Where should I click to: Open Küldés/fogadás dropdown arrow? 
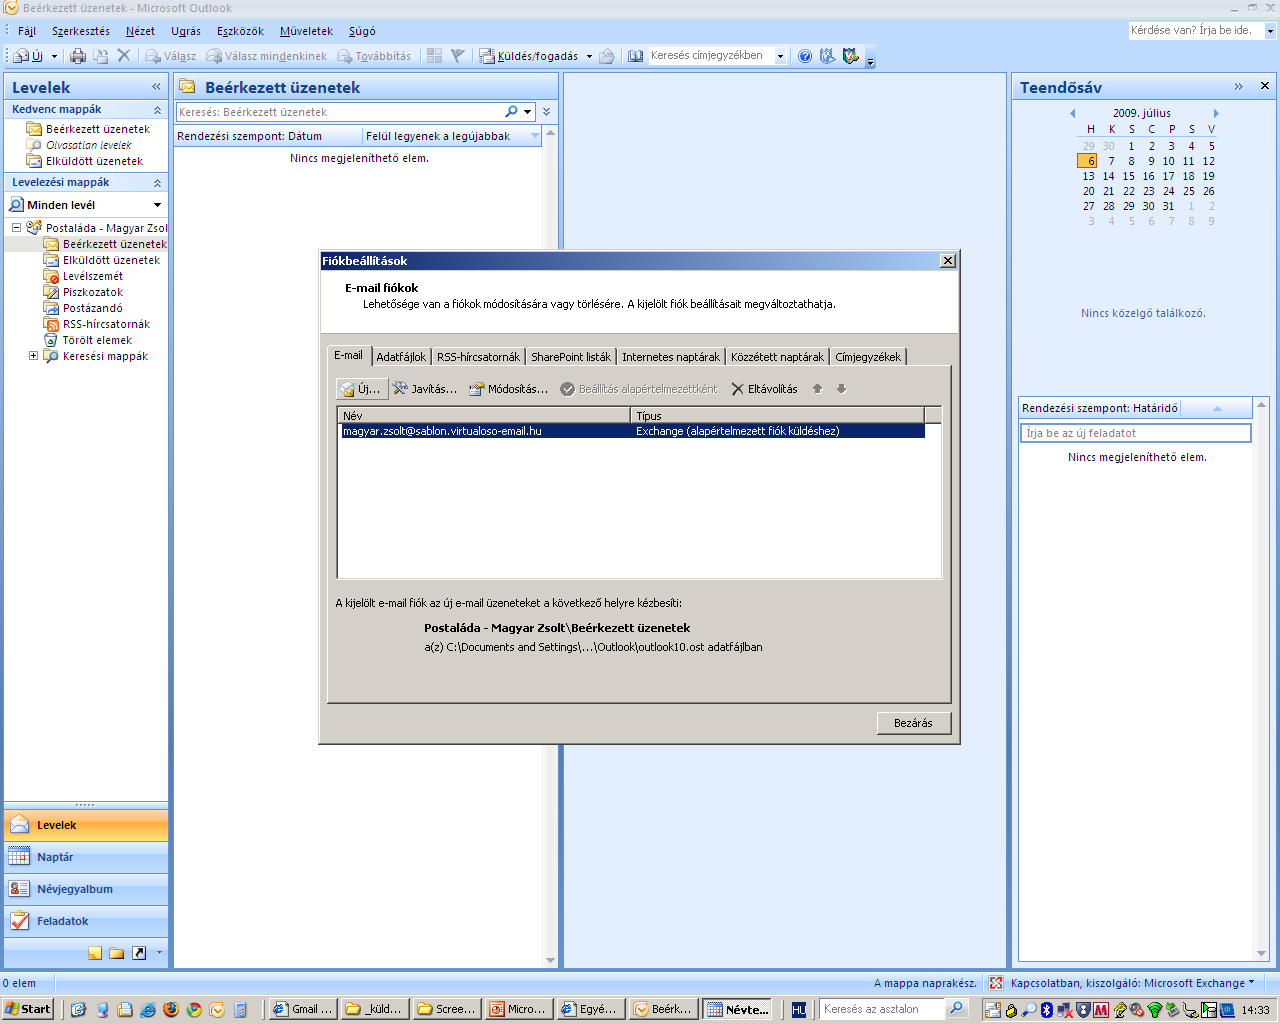click(589, 56)
